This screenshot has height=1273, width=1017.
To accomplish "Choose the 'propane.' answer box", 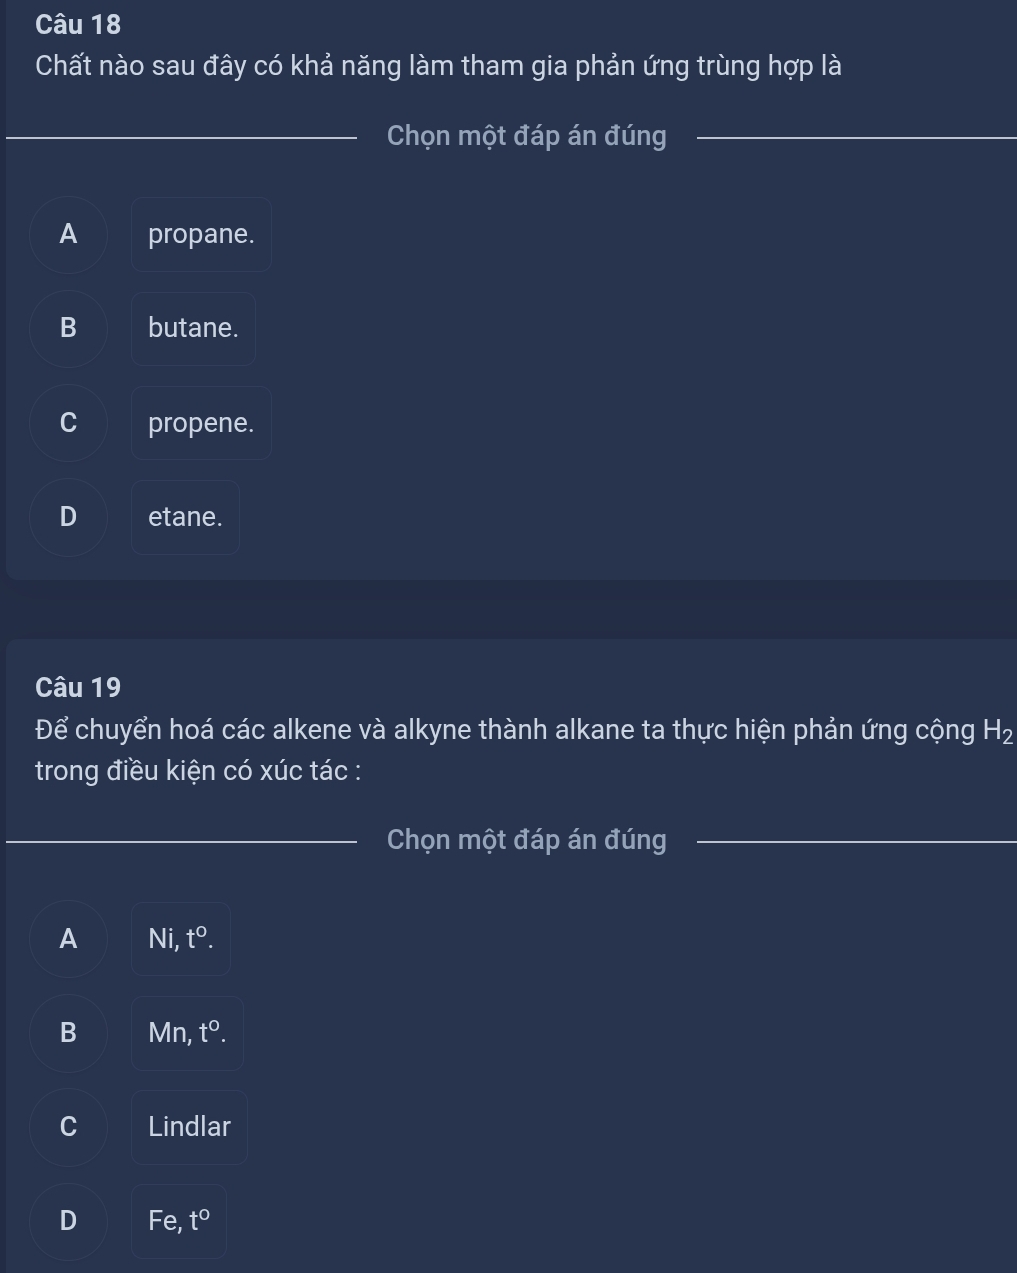I will point(201,234).
